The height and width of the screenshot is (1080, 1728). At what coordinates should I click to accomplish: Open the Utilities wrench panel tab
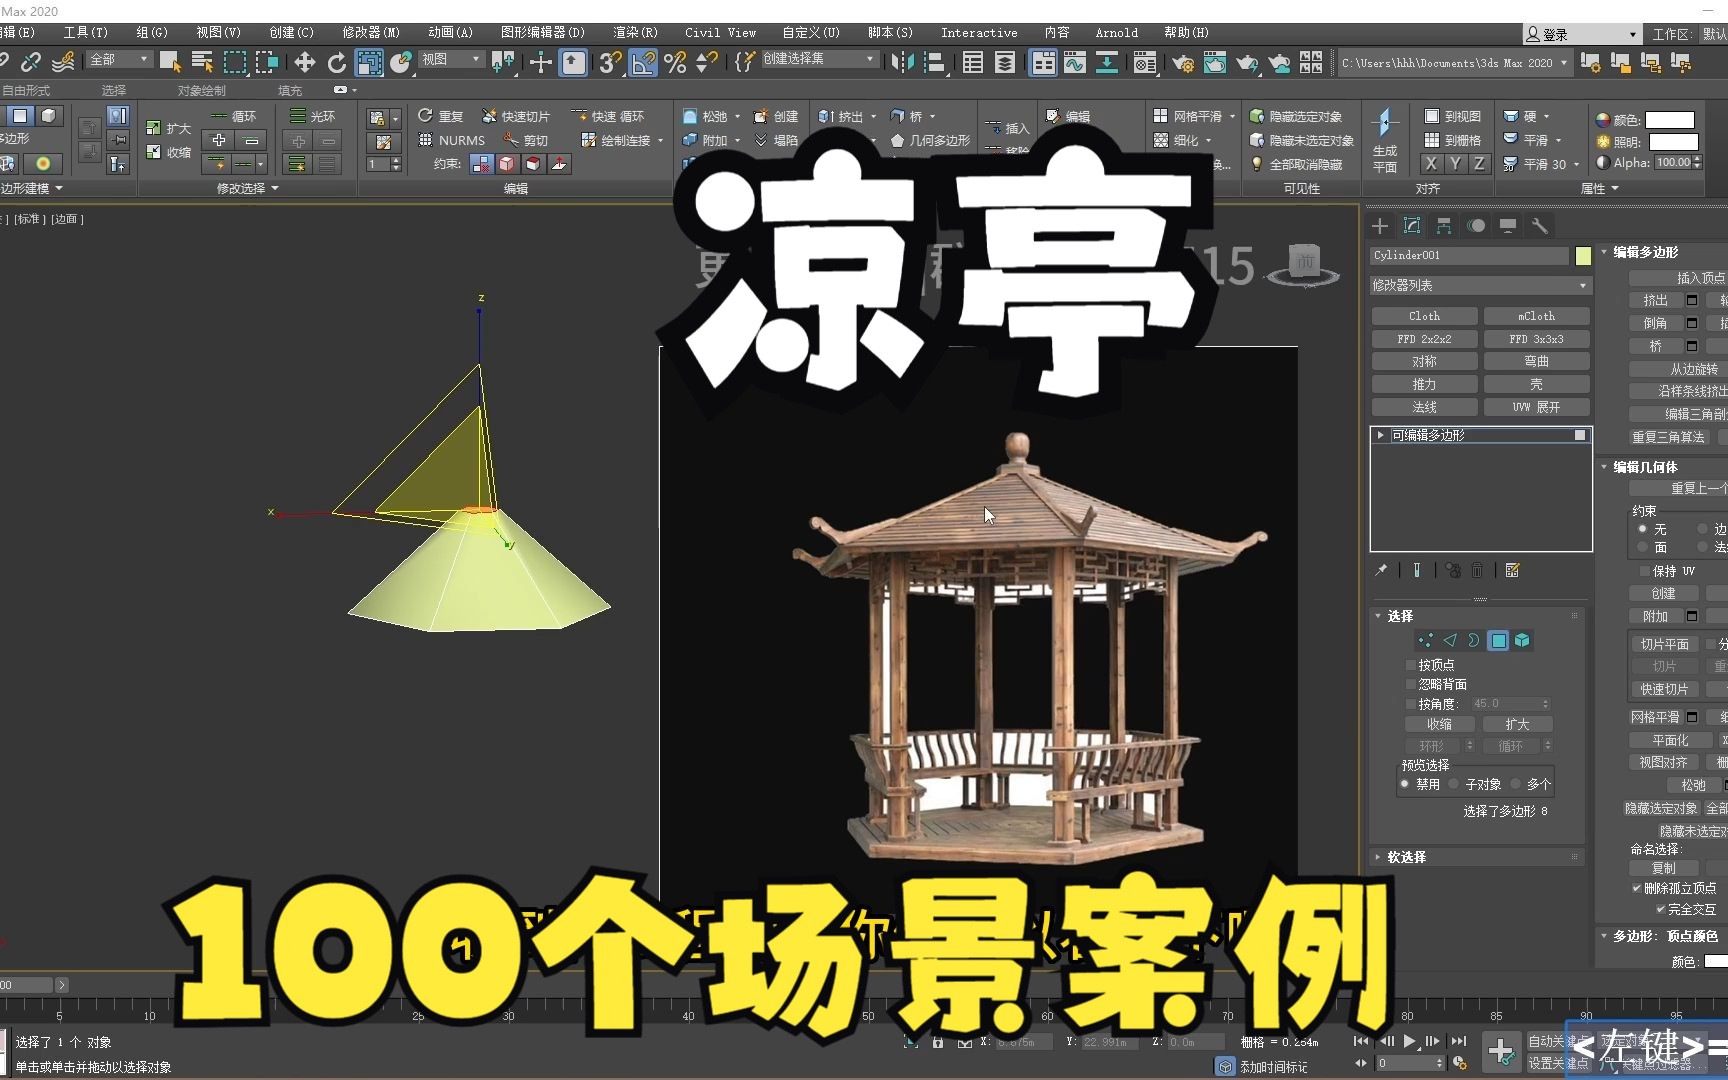pos(1540,226)
